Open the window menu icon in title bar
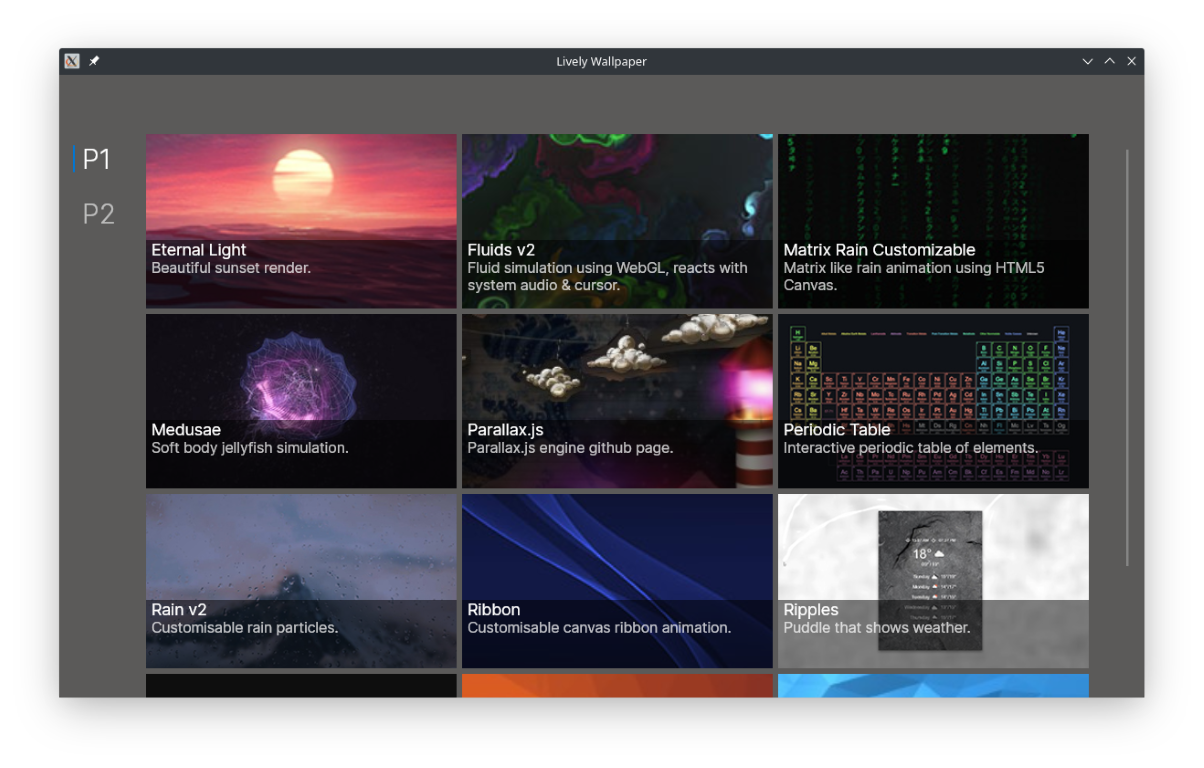The image size is (1204, 768). coord(72,61)
